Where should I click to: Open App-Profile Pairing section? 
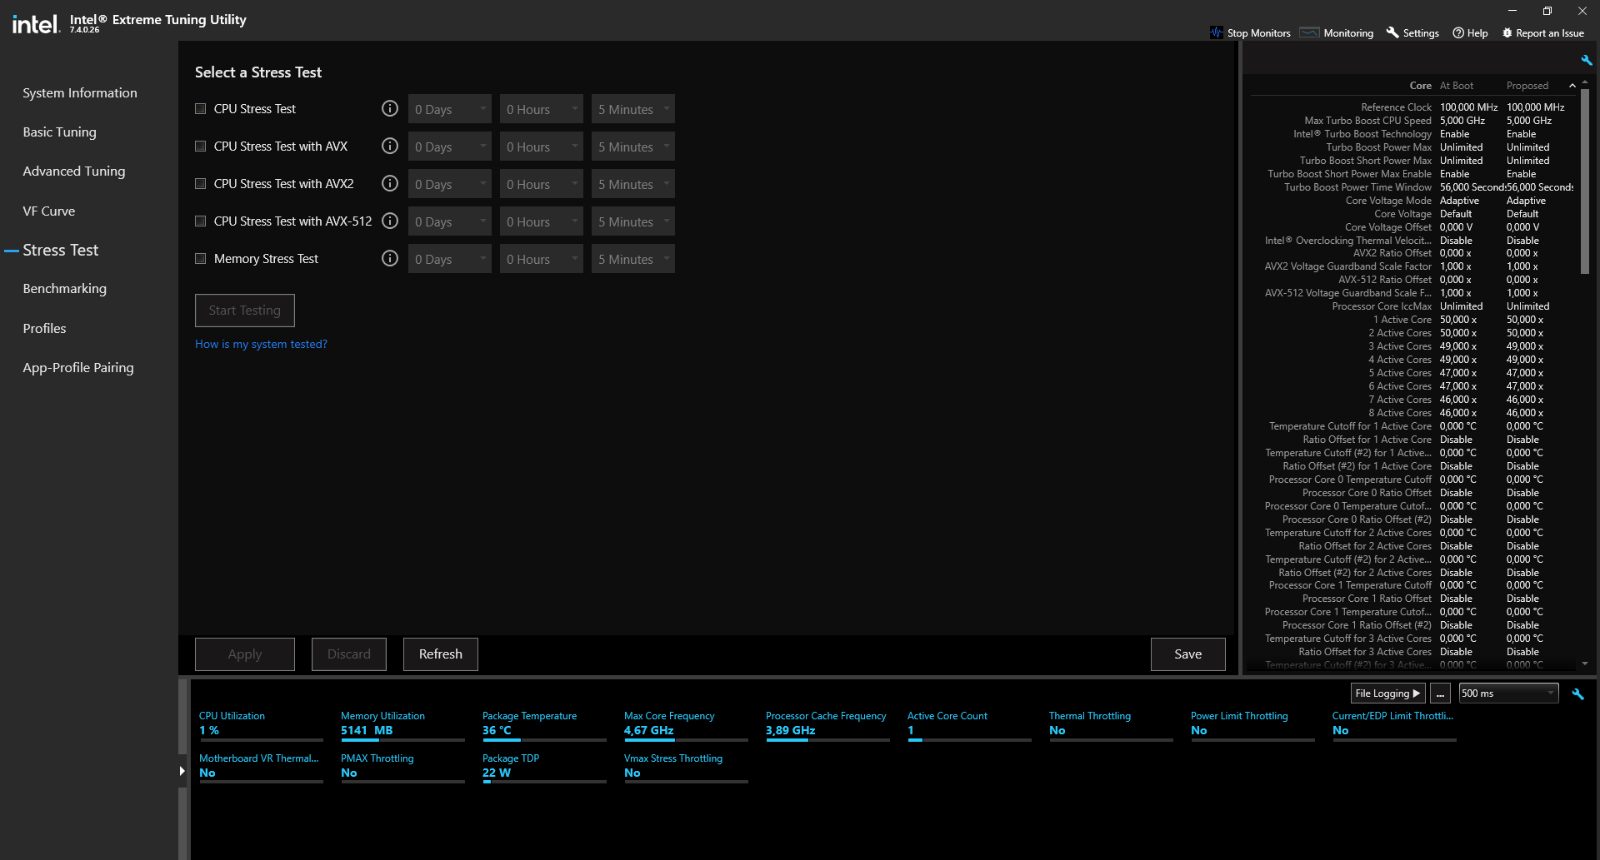[x=78, y=367]
